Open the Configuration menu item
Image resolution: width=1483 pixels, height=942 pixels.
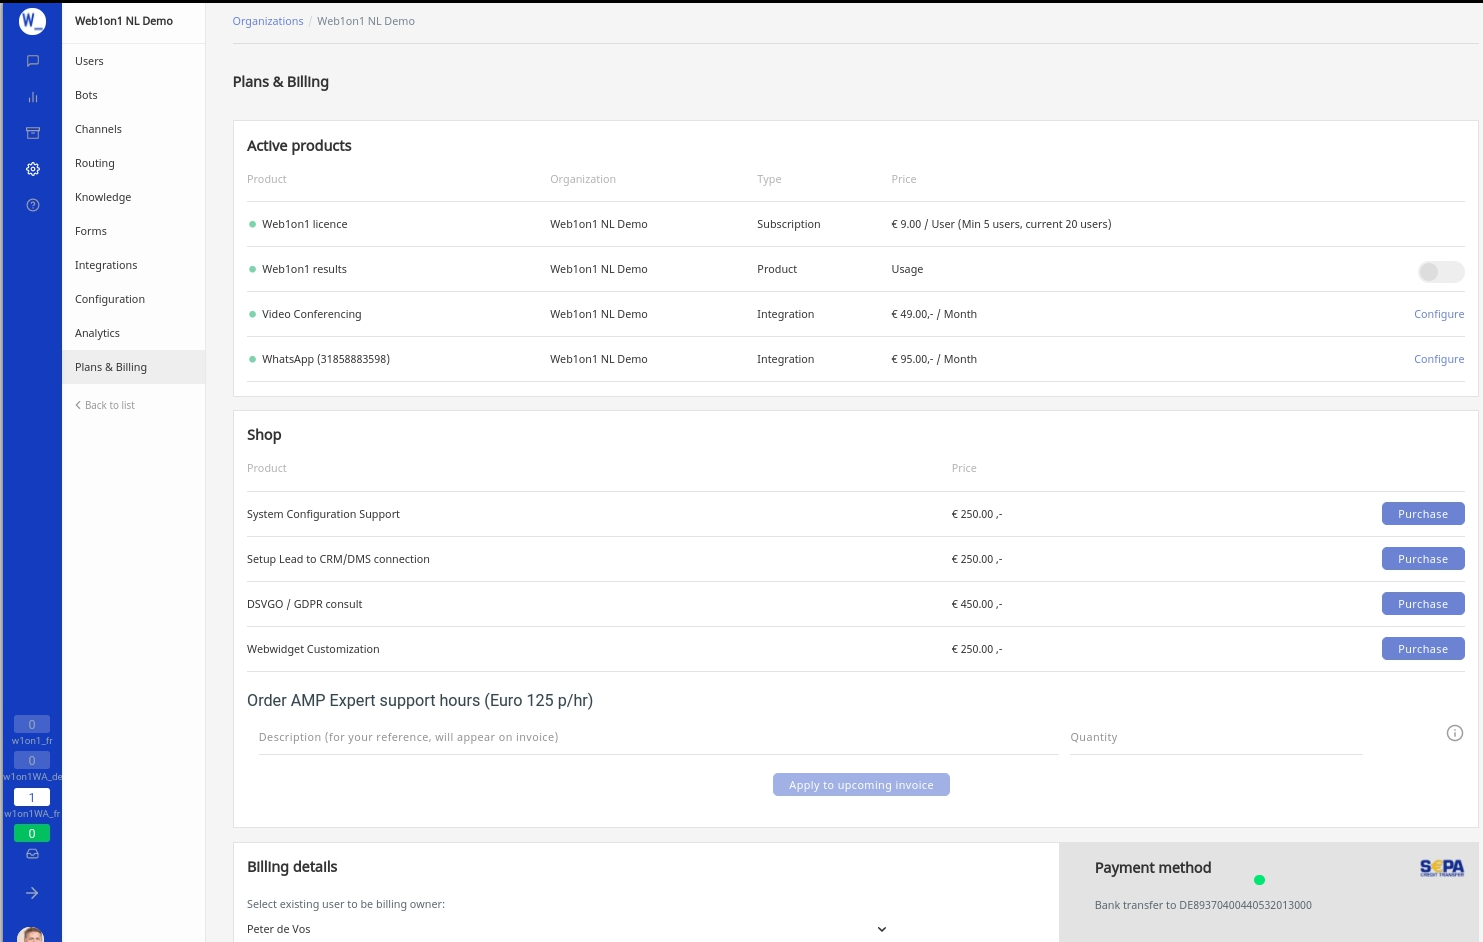tap(133, 299)
